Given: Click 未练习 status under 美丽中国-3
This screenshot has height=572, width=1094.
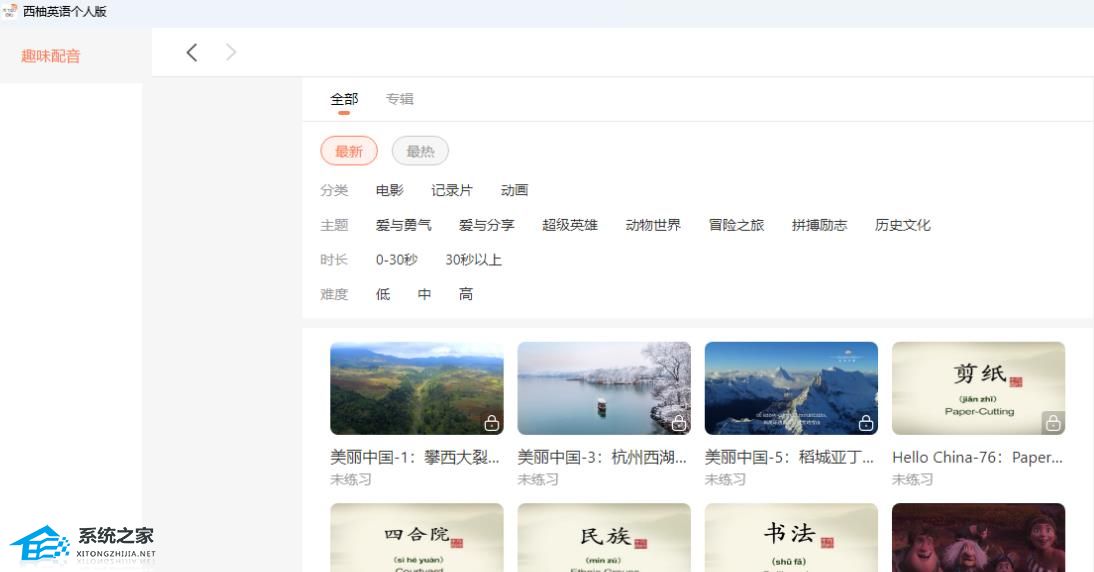Looking at the screenshot, I should point(538,480).
